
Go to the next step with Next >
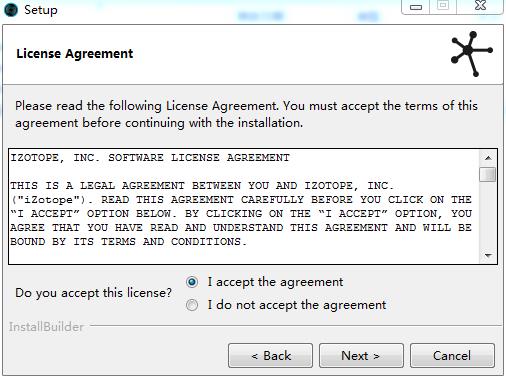[361, 356]
